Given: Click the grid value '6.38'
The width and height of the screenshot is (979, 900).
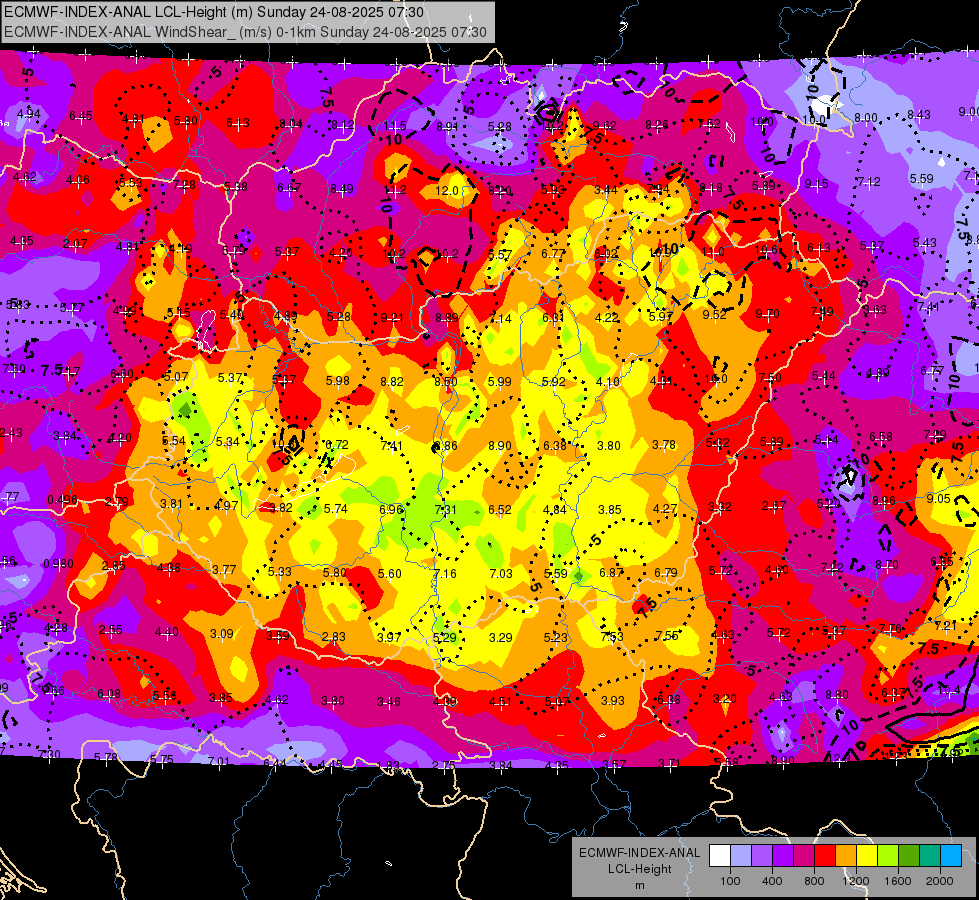Looking at the screenshot, I should coord(554,445).
